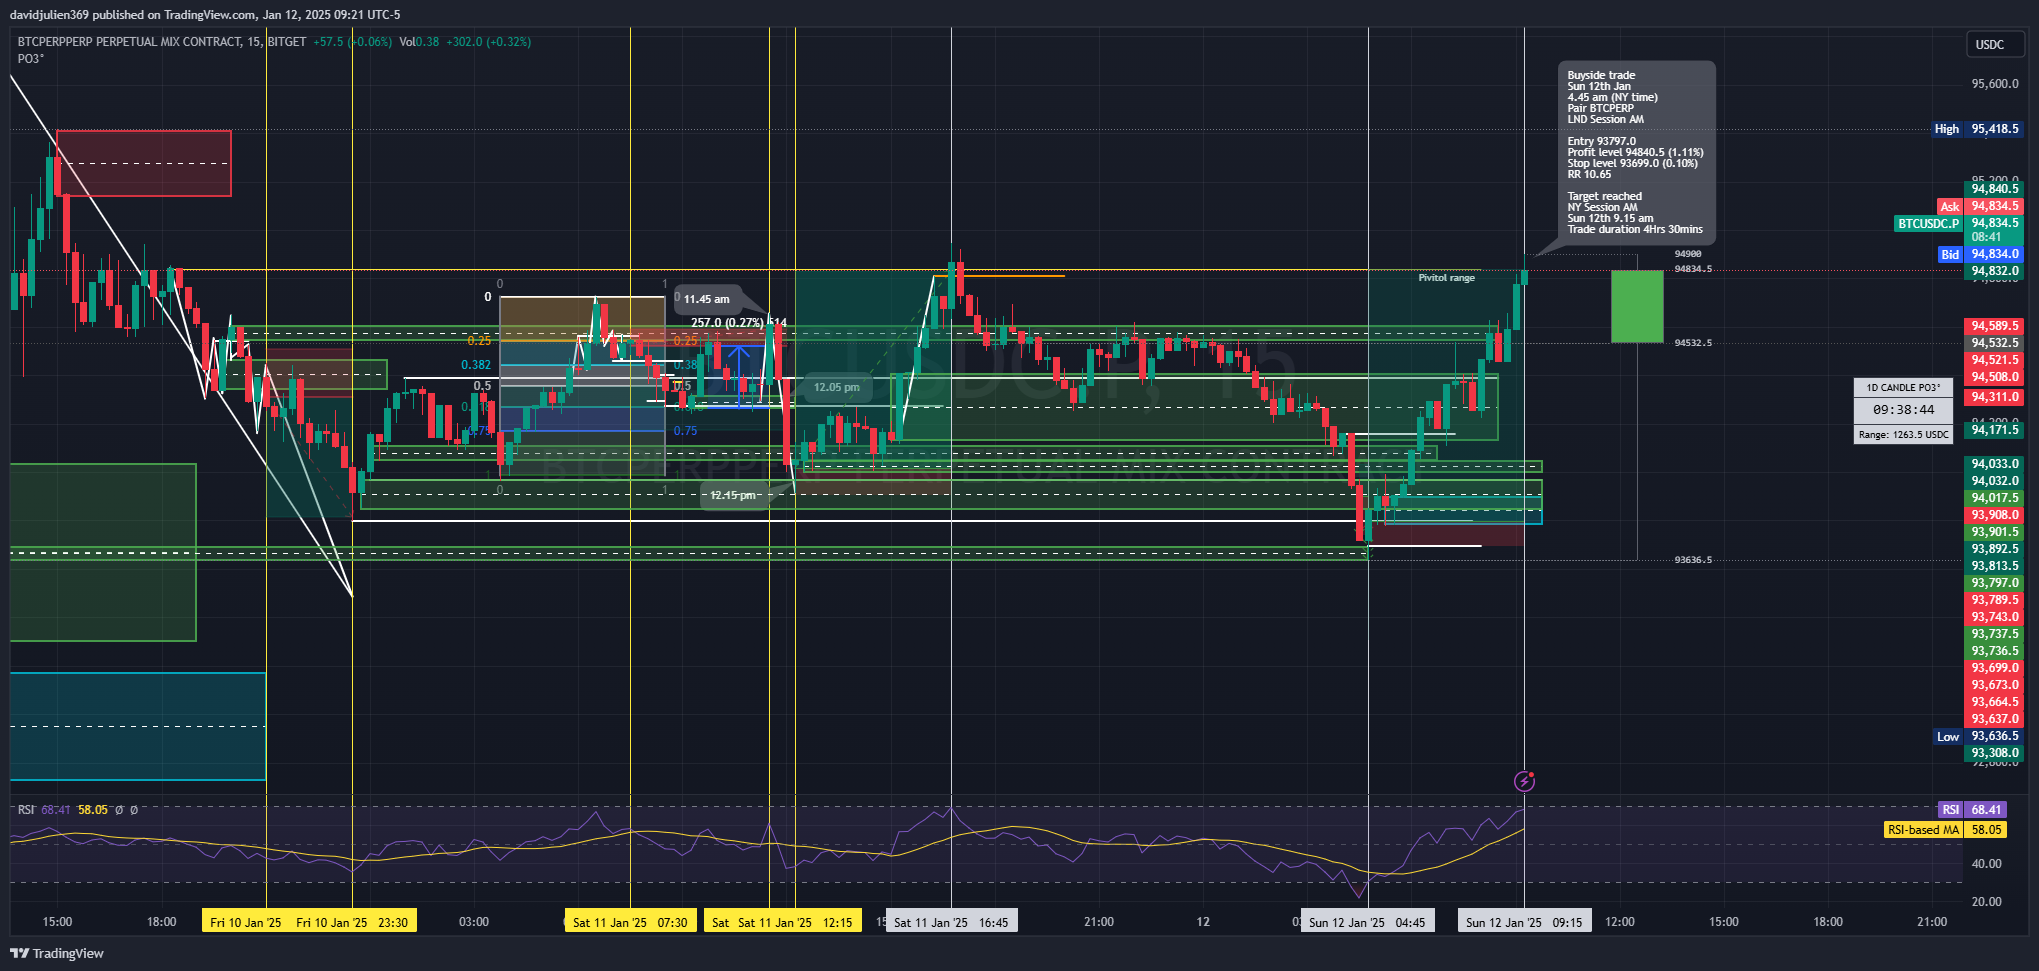Select the Buyside trade note callout
The width and height of the screenshot is (2039, 971).
click(x=1636, y=152)
